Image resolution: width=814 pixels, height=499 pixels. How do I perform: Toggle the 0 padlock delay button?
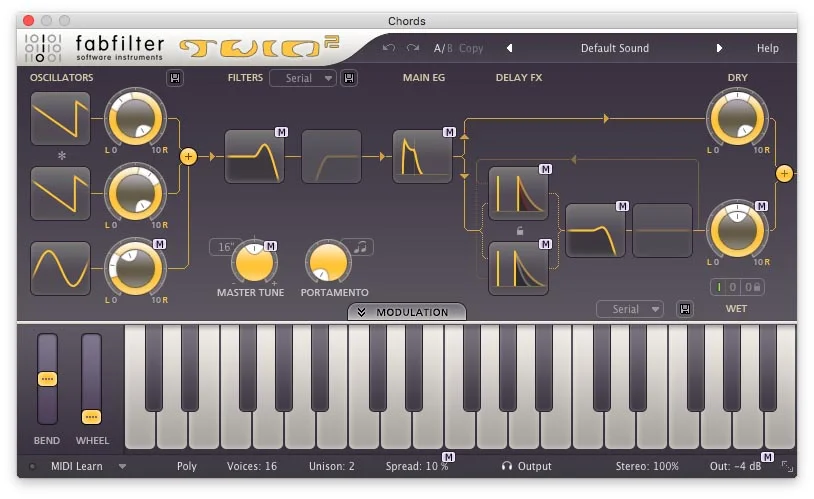click(x=752, y=287)
